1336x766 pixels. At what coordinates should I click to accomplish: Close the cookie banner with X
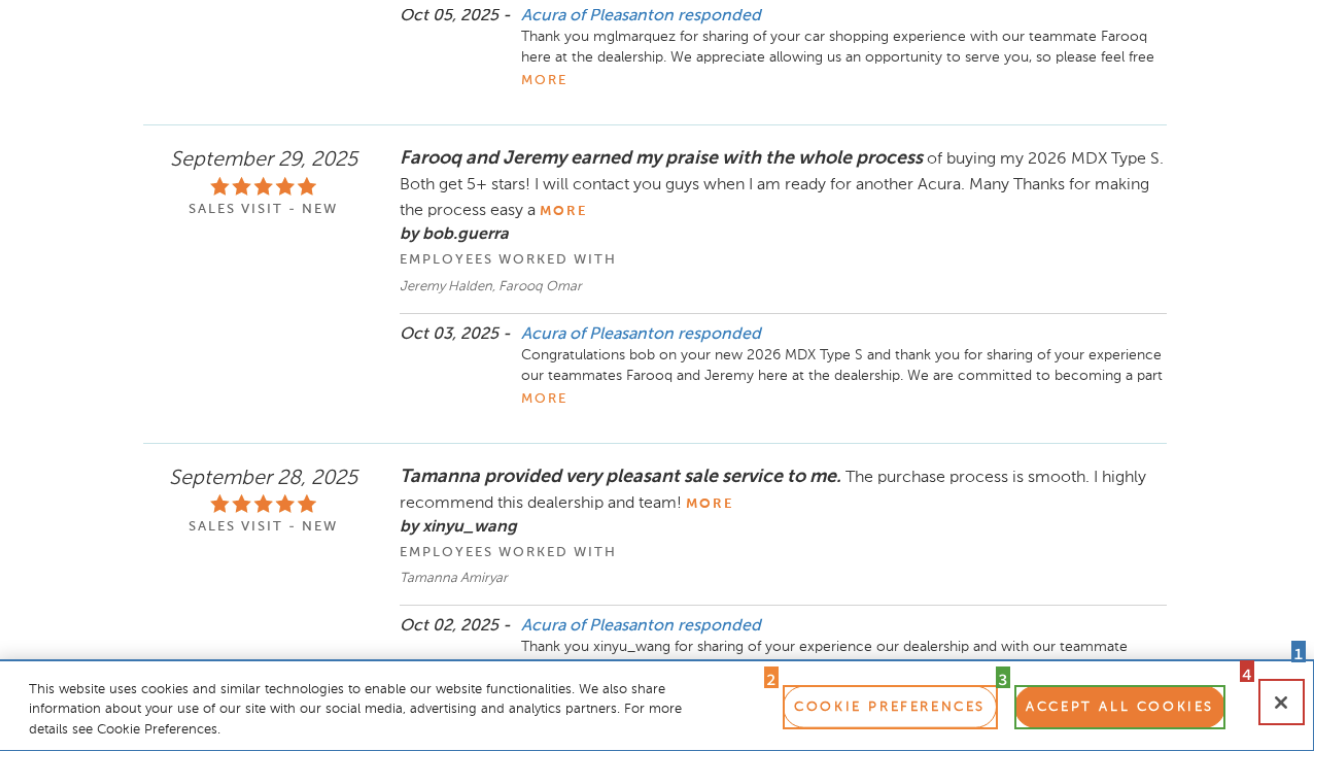click(x=1280, y=702)
